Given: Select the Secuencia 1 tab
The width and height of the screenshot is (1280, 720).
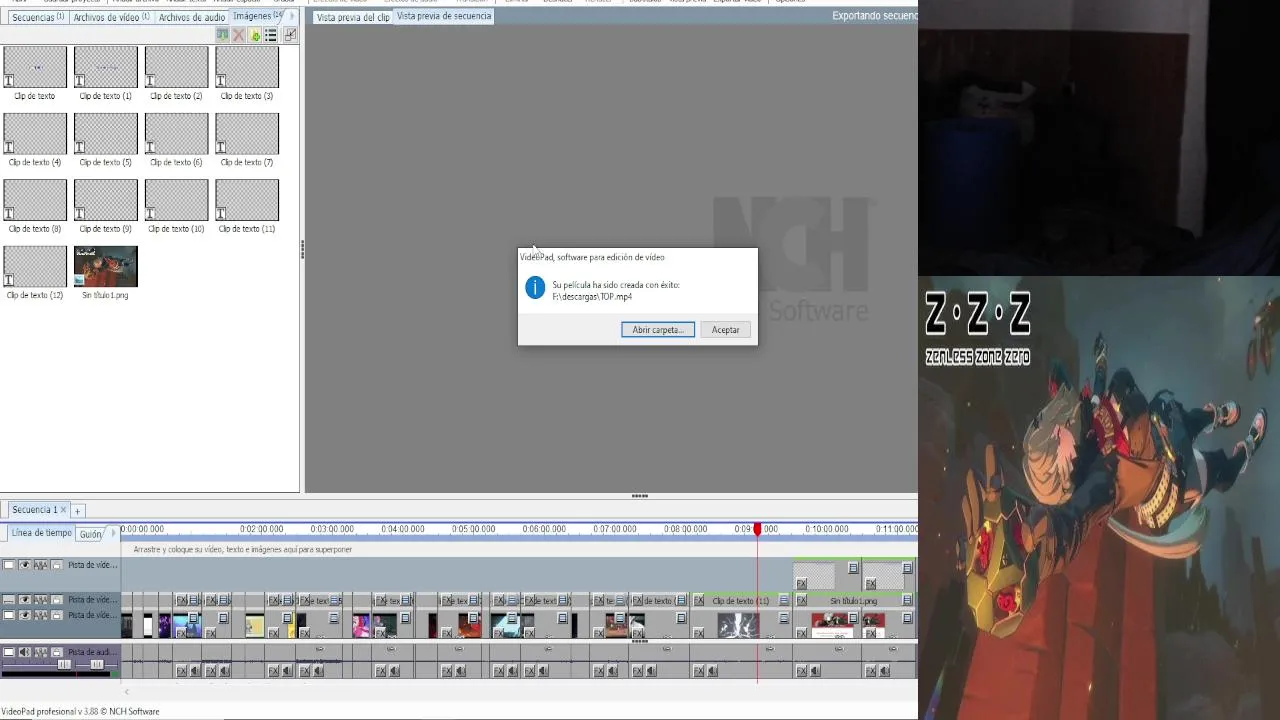Looking at the screenshot, I should 34,510.
